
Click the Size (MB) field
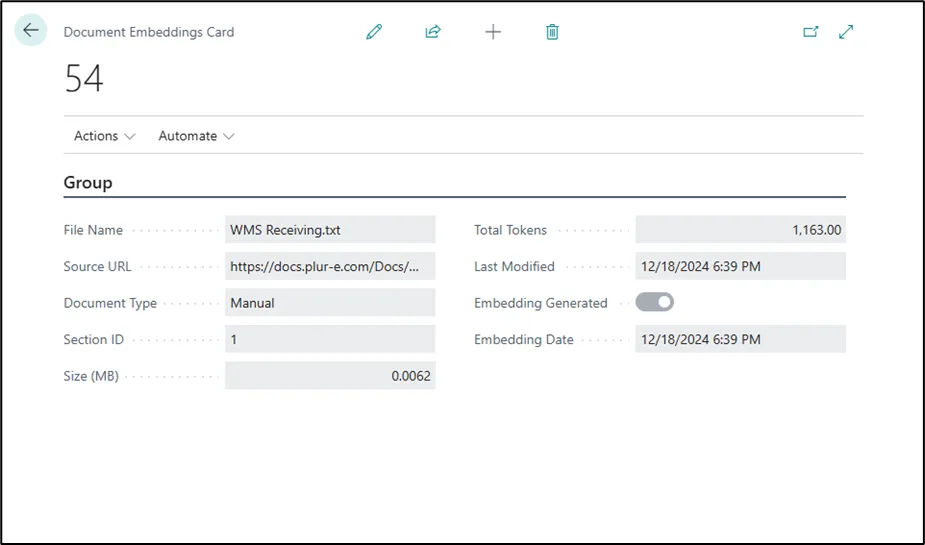tap(330, 376)
